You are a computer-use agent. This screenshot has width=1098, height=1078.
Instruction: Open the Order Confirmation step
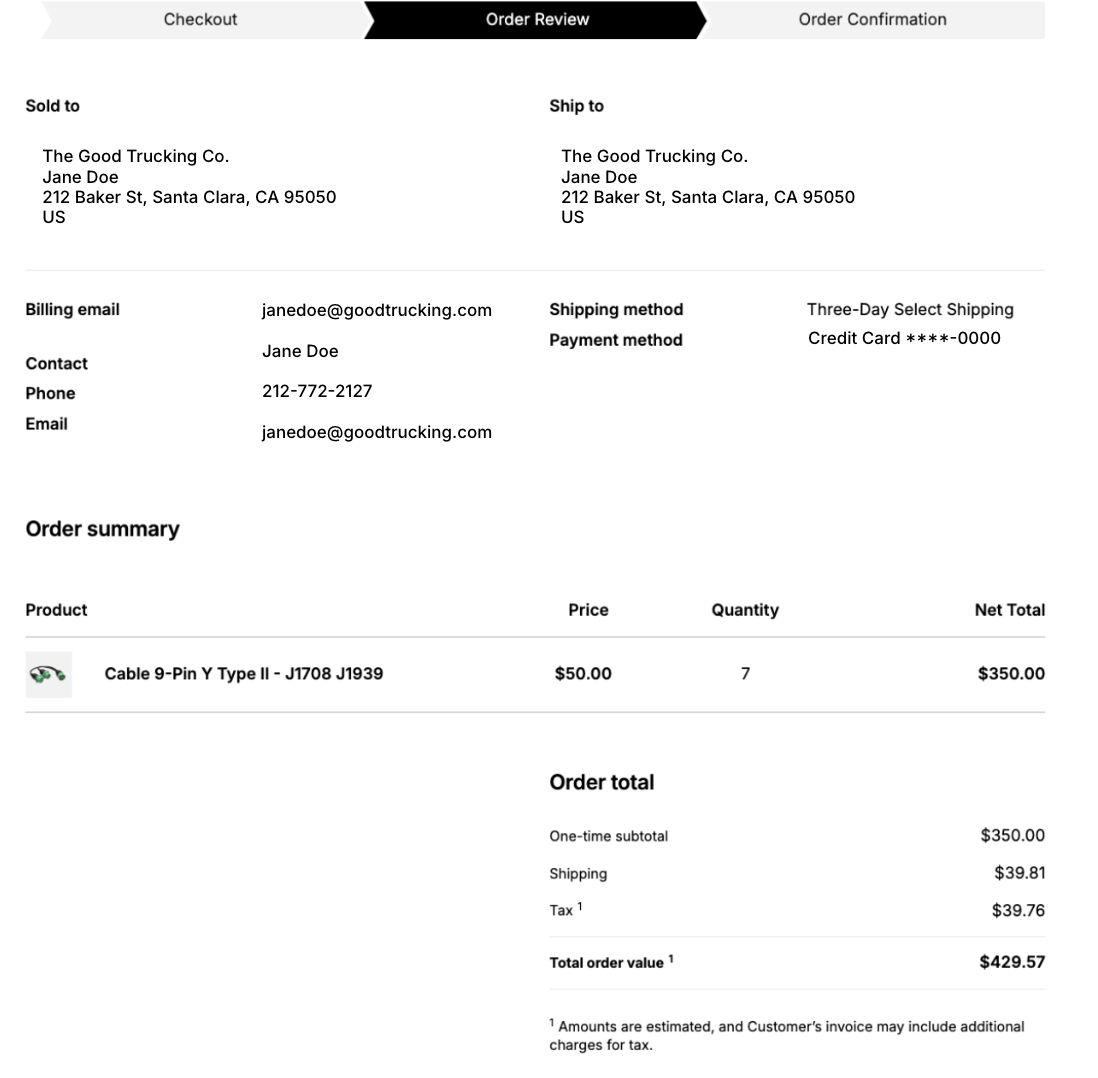point(872,19)
